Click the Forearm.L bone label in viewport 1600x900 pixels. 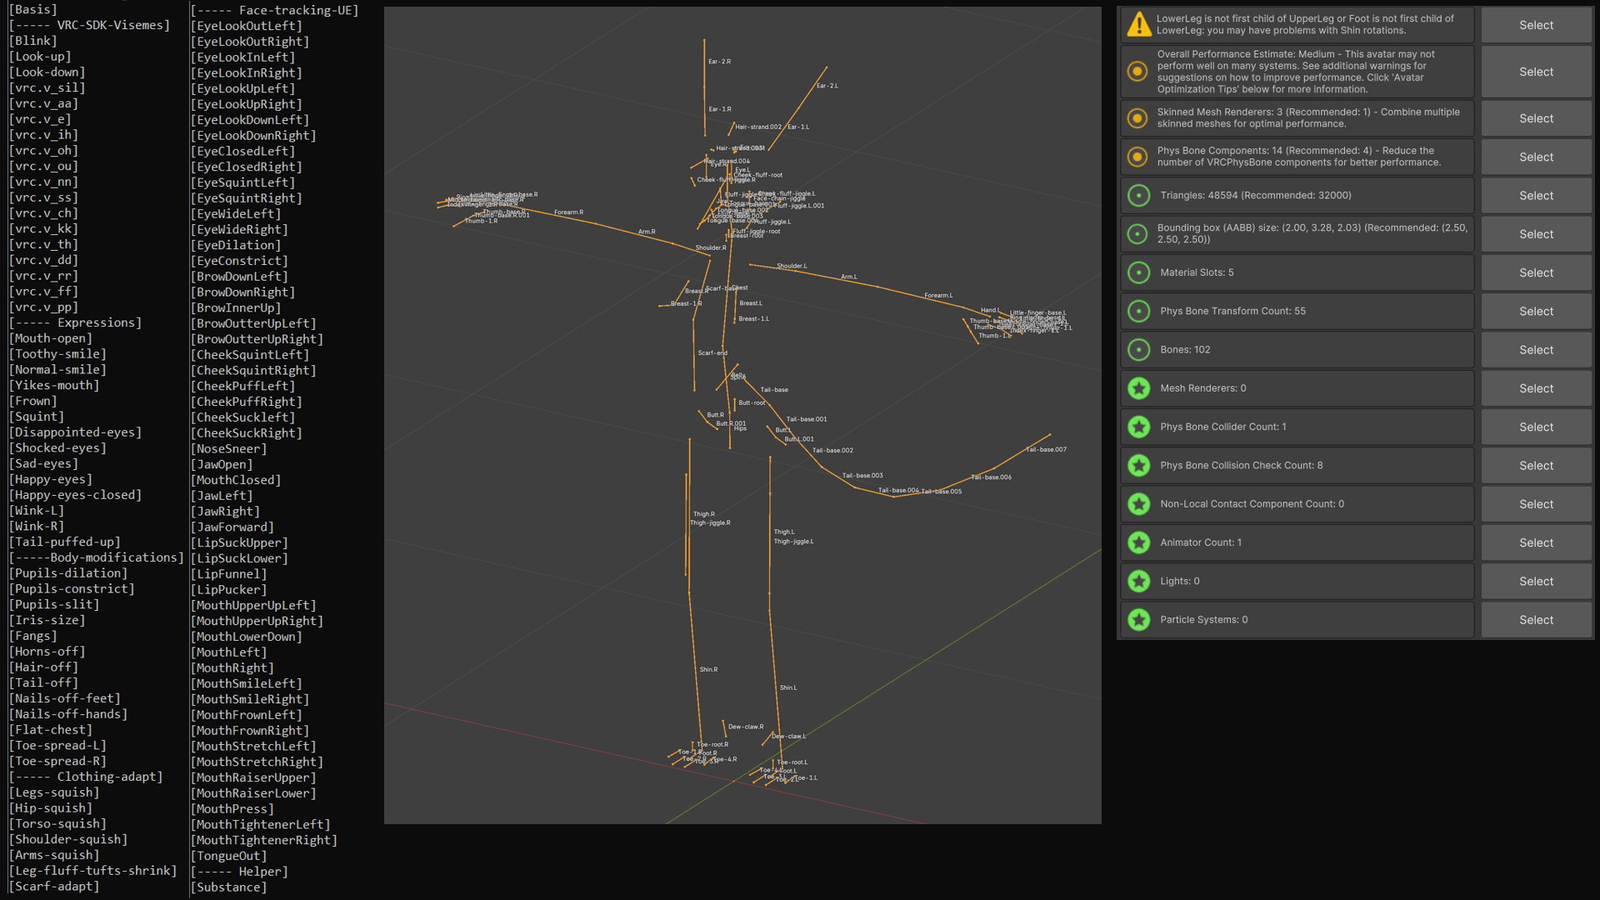[938, 296]
